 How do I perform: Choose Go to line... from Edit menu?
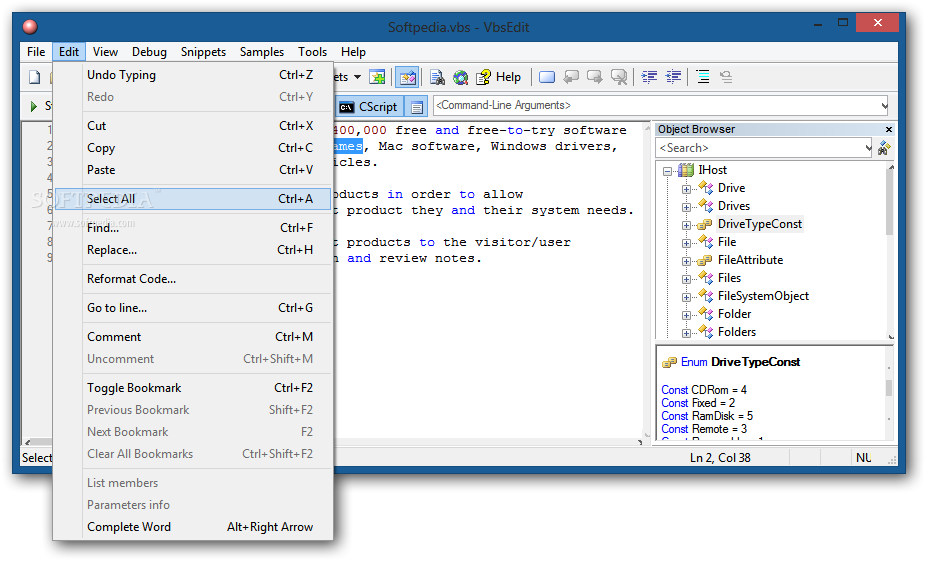click(193, 308)
